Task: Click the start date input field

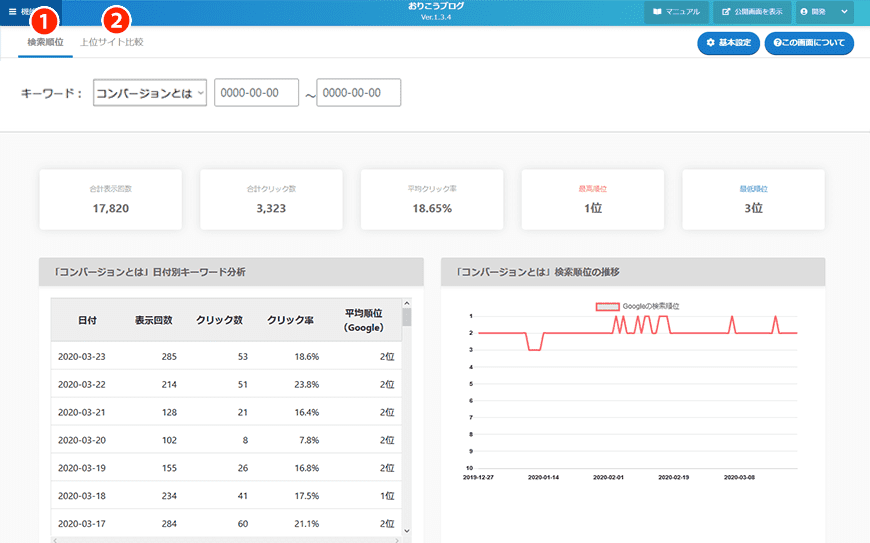Action: (256, 93)
